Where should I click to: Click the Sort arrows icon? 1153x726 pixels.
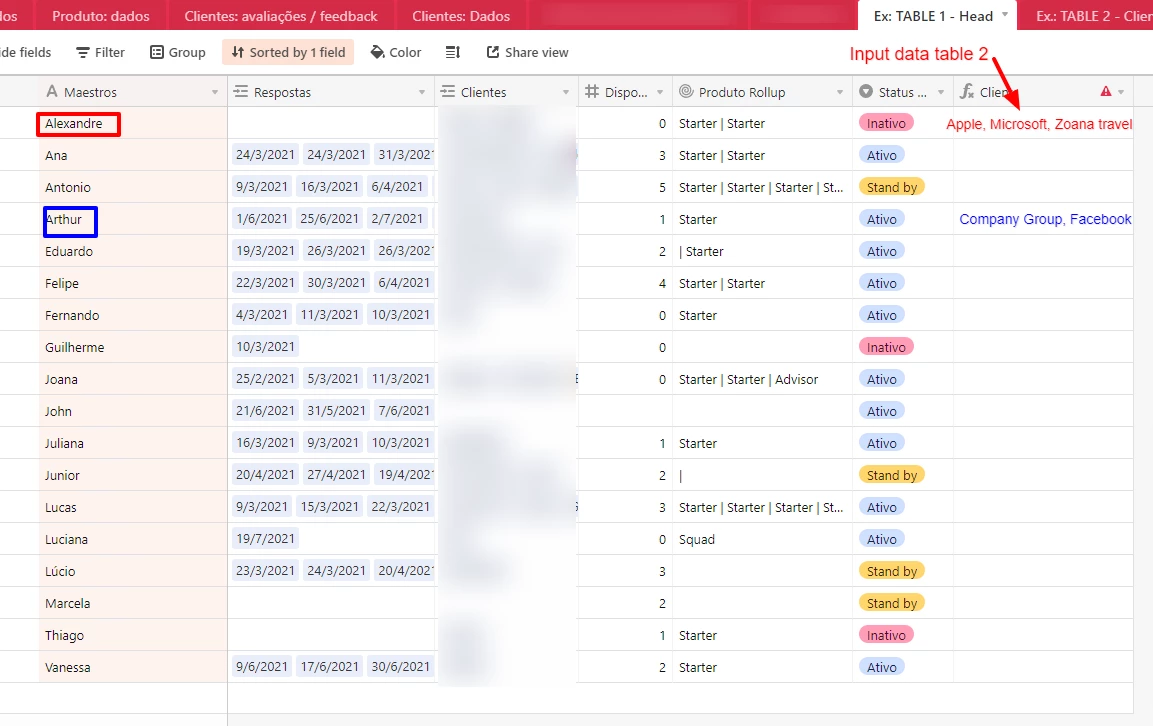pyautogui.click(x=237, y=52)
